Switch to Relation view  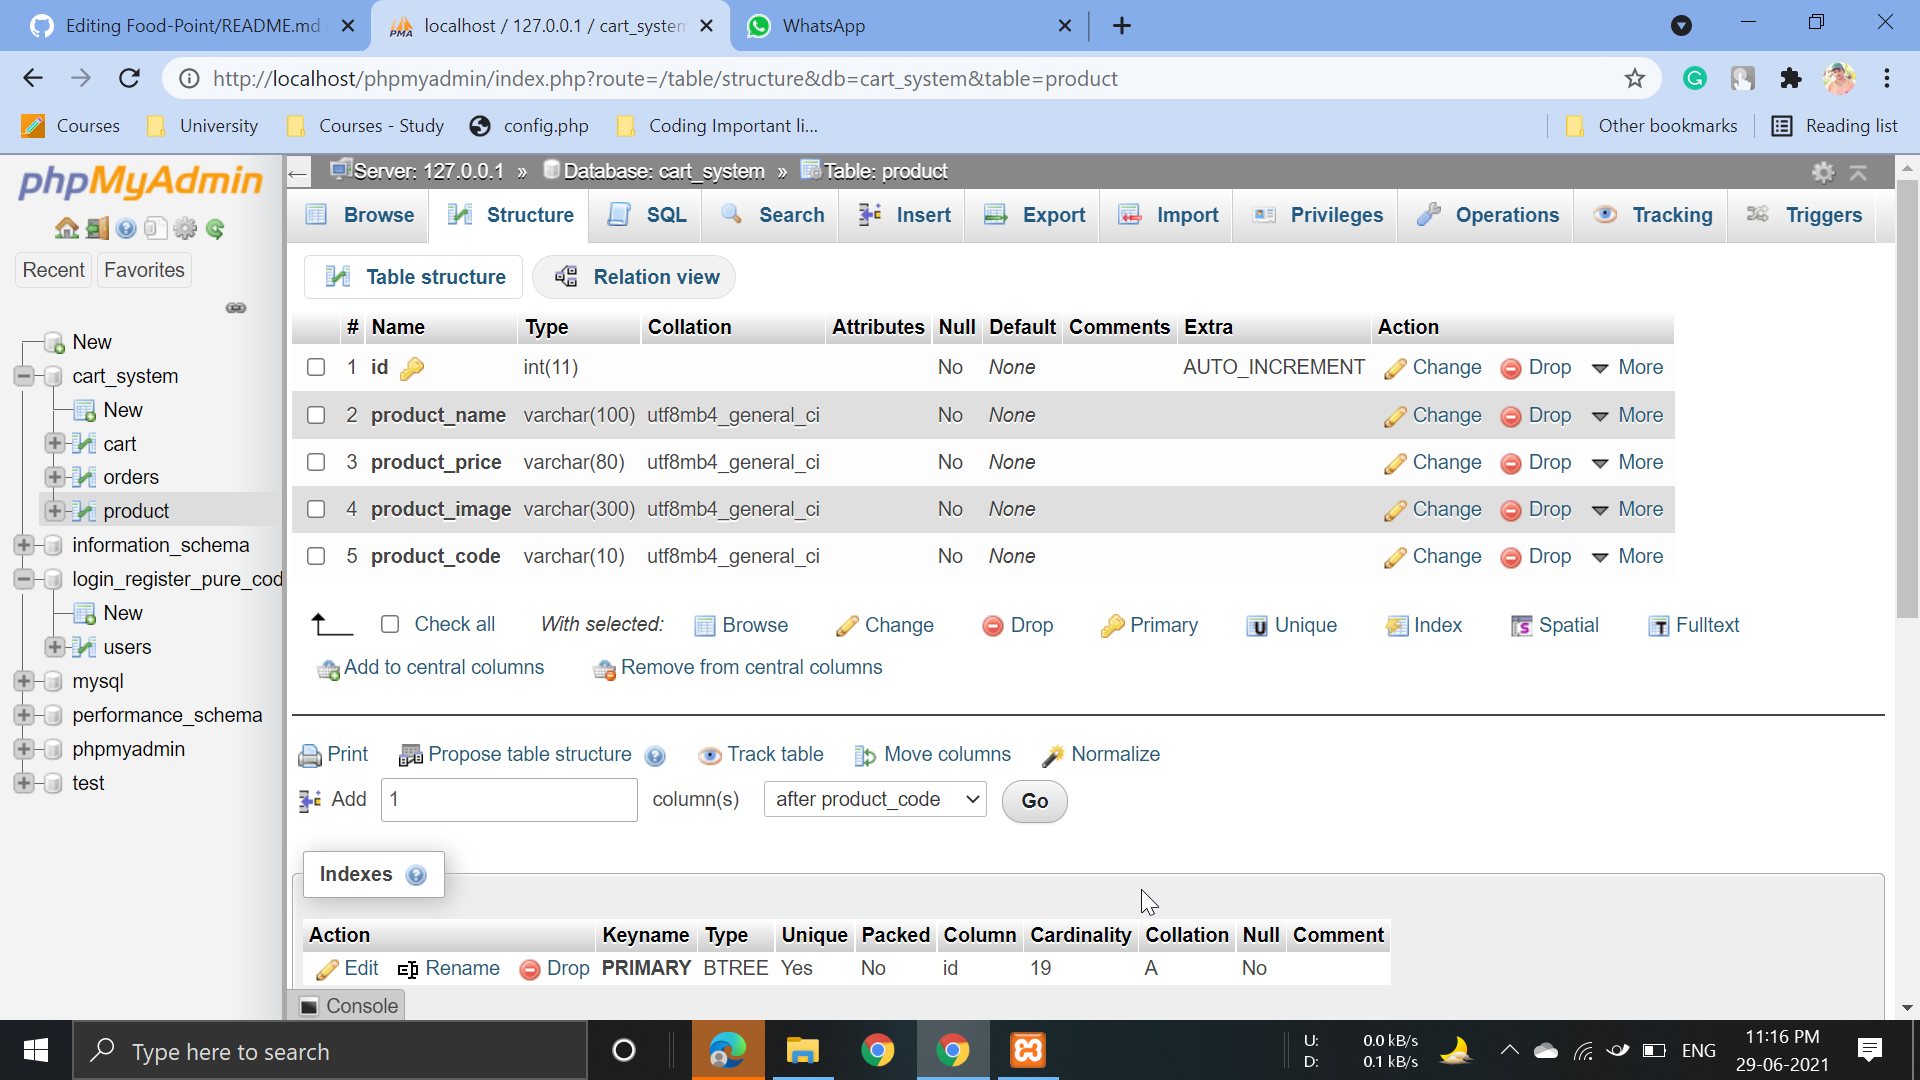coord(636,277)
